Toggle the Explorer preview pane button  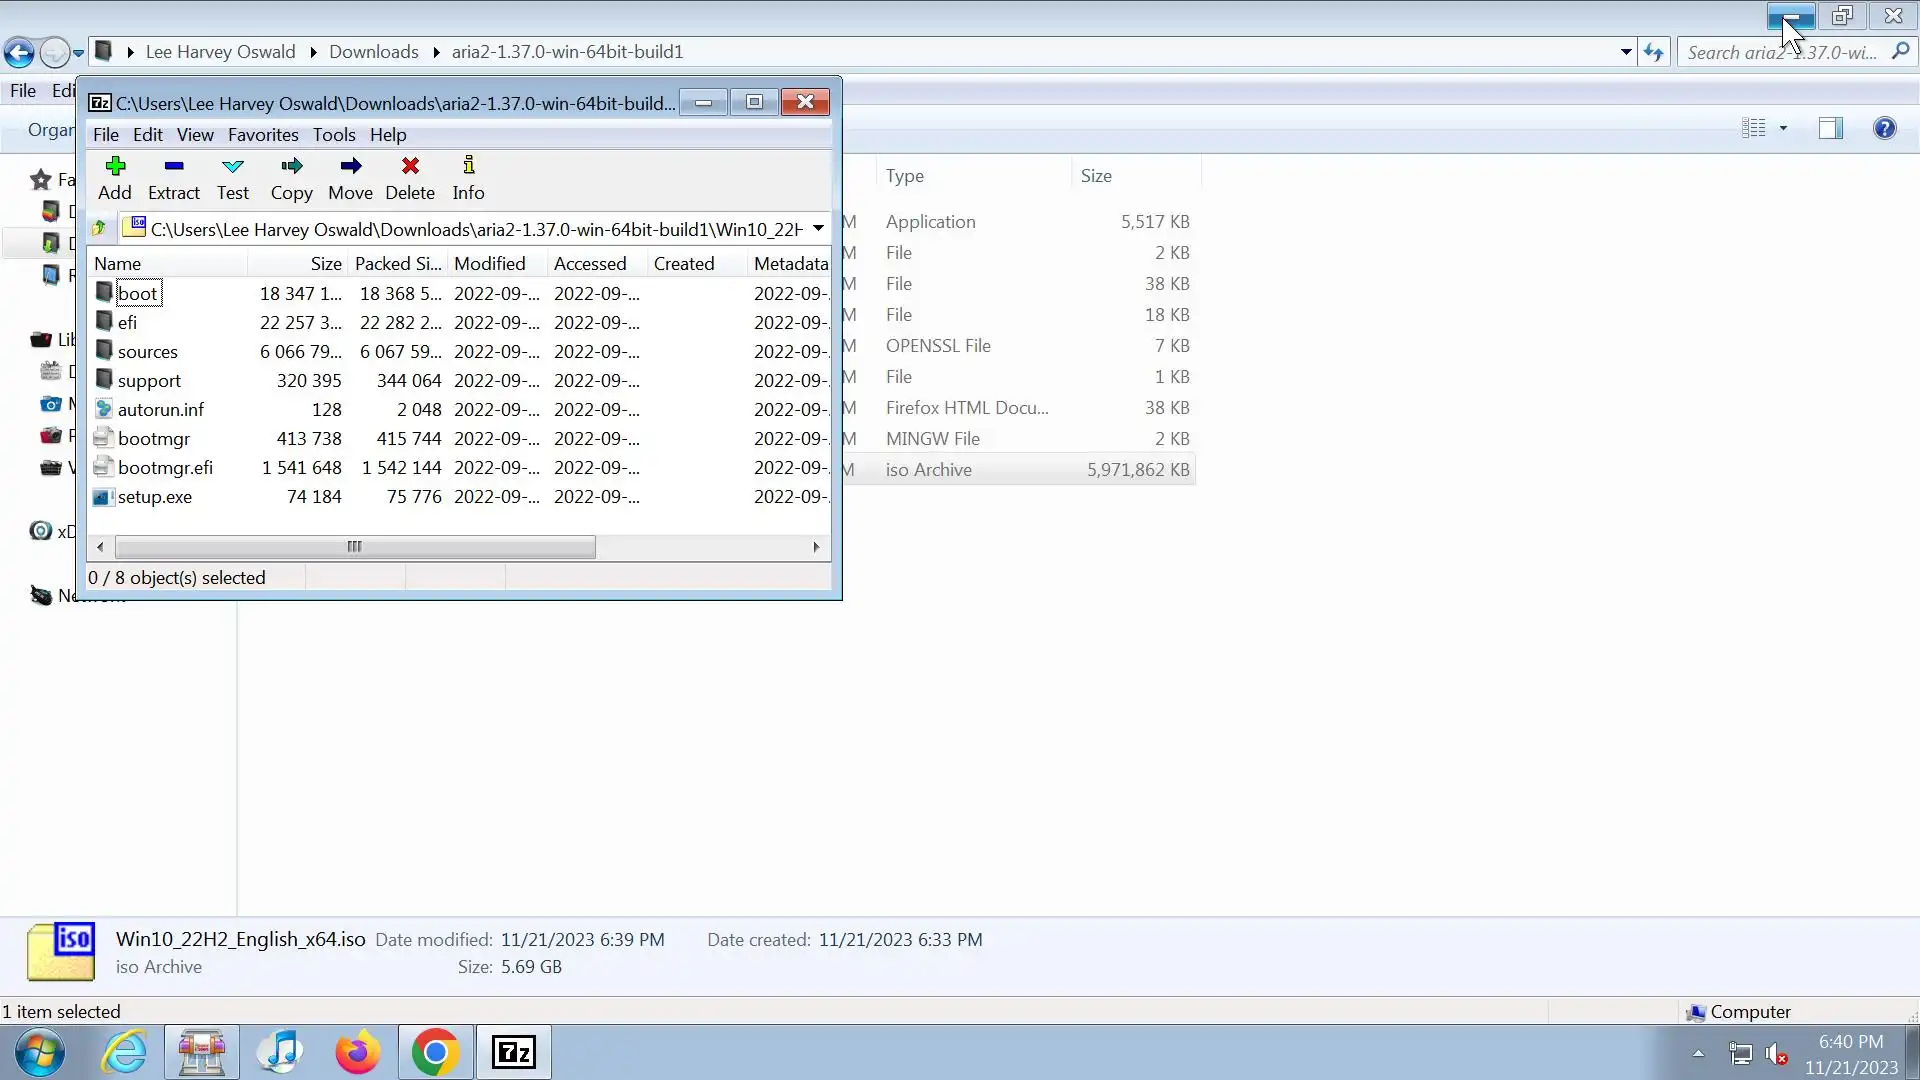point(1830,128)
